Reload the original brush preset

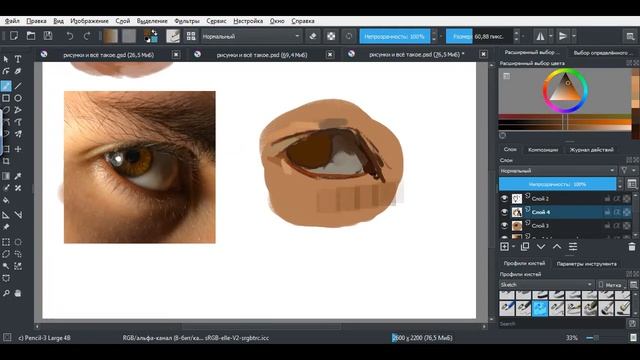349,36
